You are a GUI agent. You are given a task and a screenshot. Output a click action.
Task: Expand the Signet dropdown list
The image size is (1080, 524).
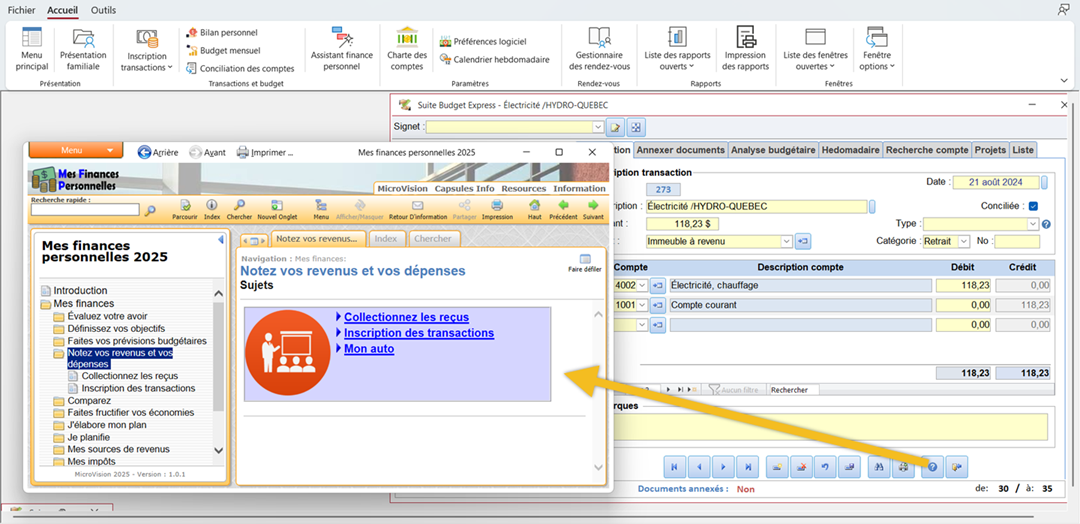pyautogui.click(x=598, y=127)
